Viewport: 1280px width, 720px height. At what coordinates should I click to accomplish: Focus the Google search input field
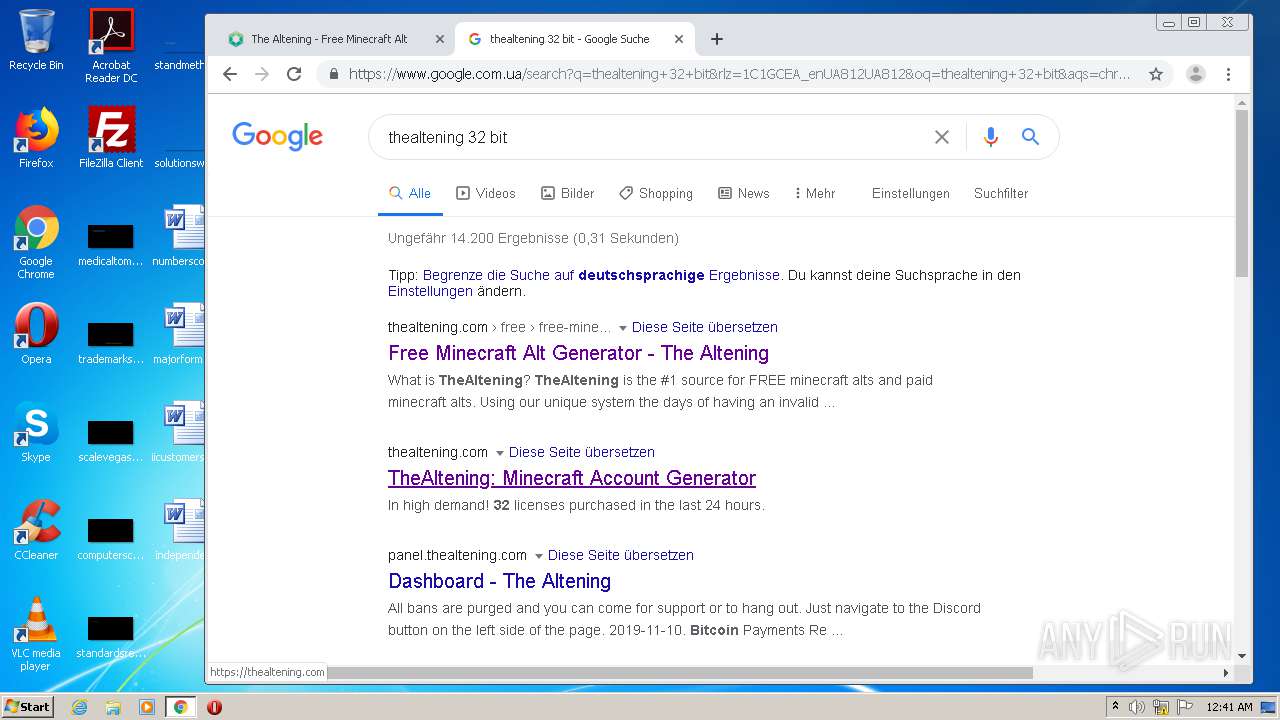tap(650, 137)
